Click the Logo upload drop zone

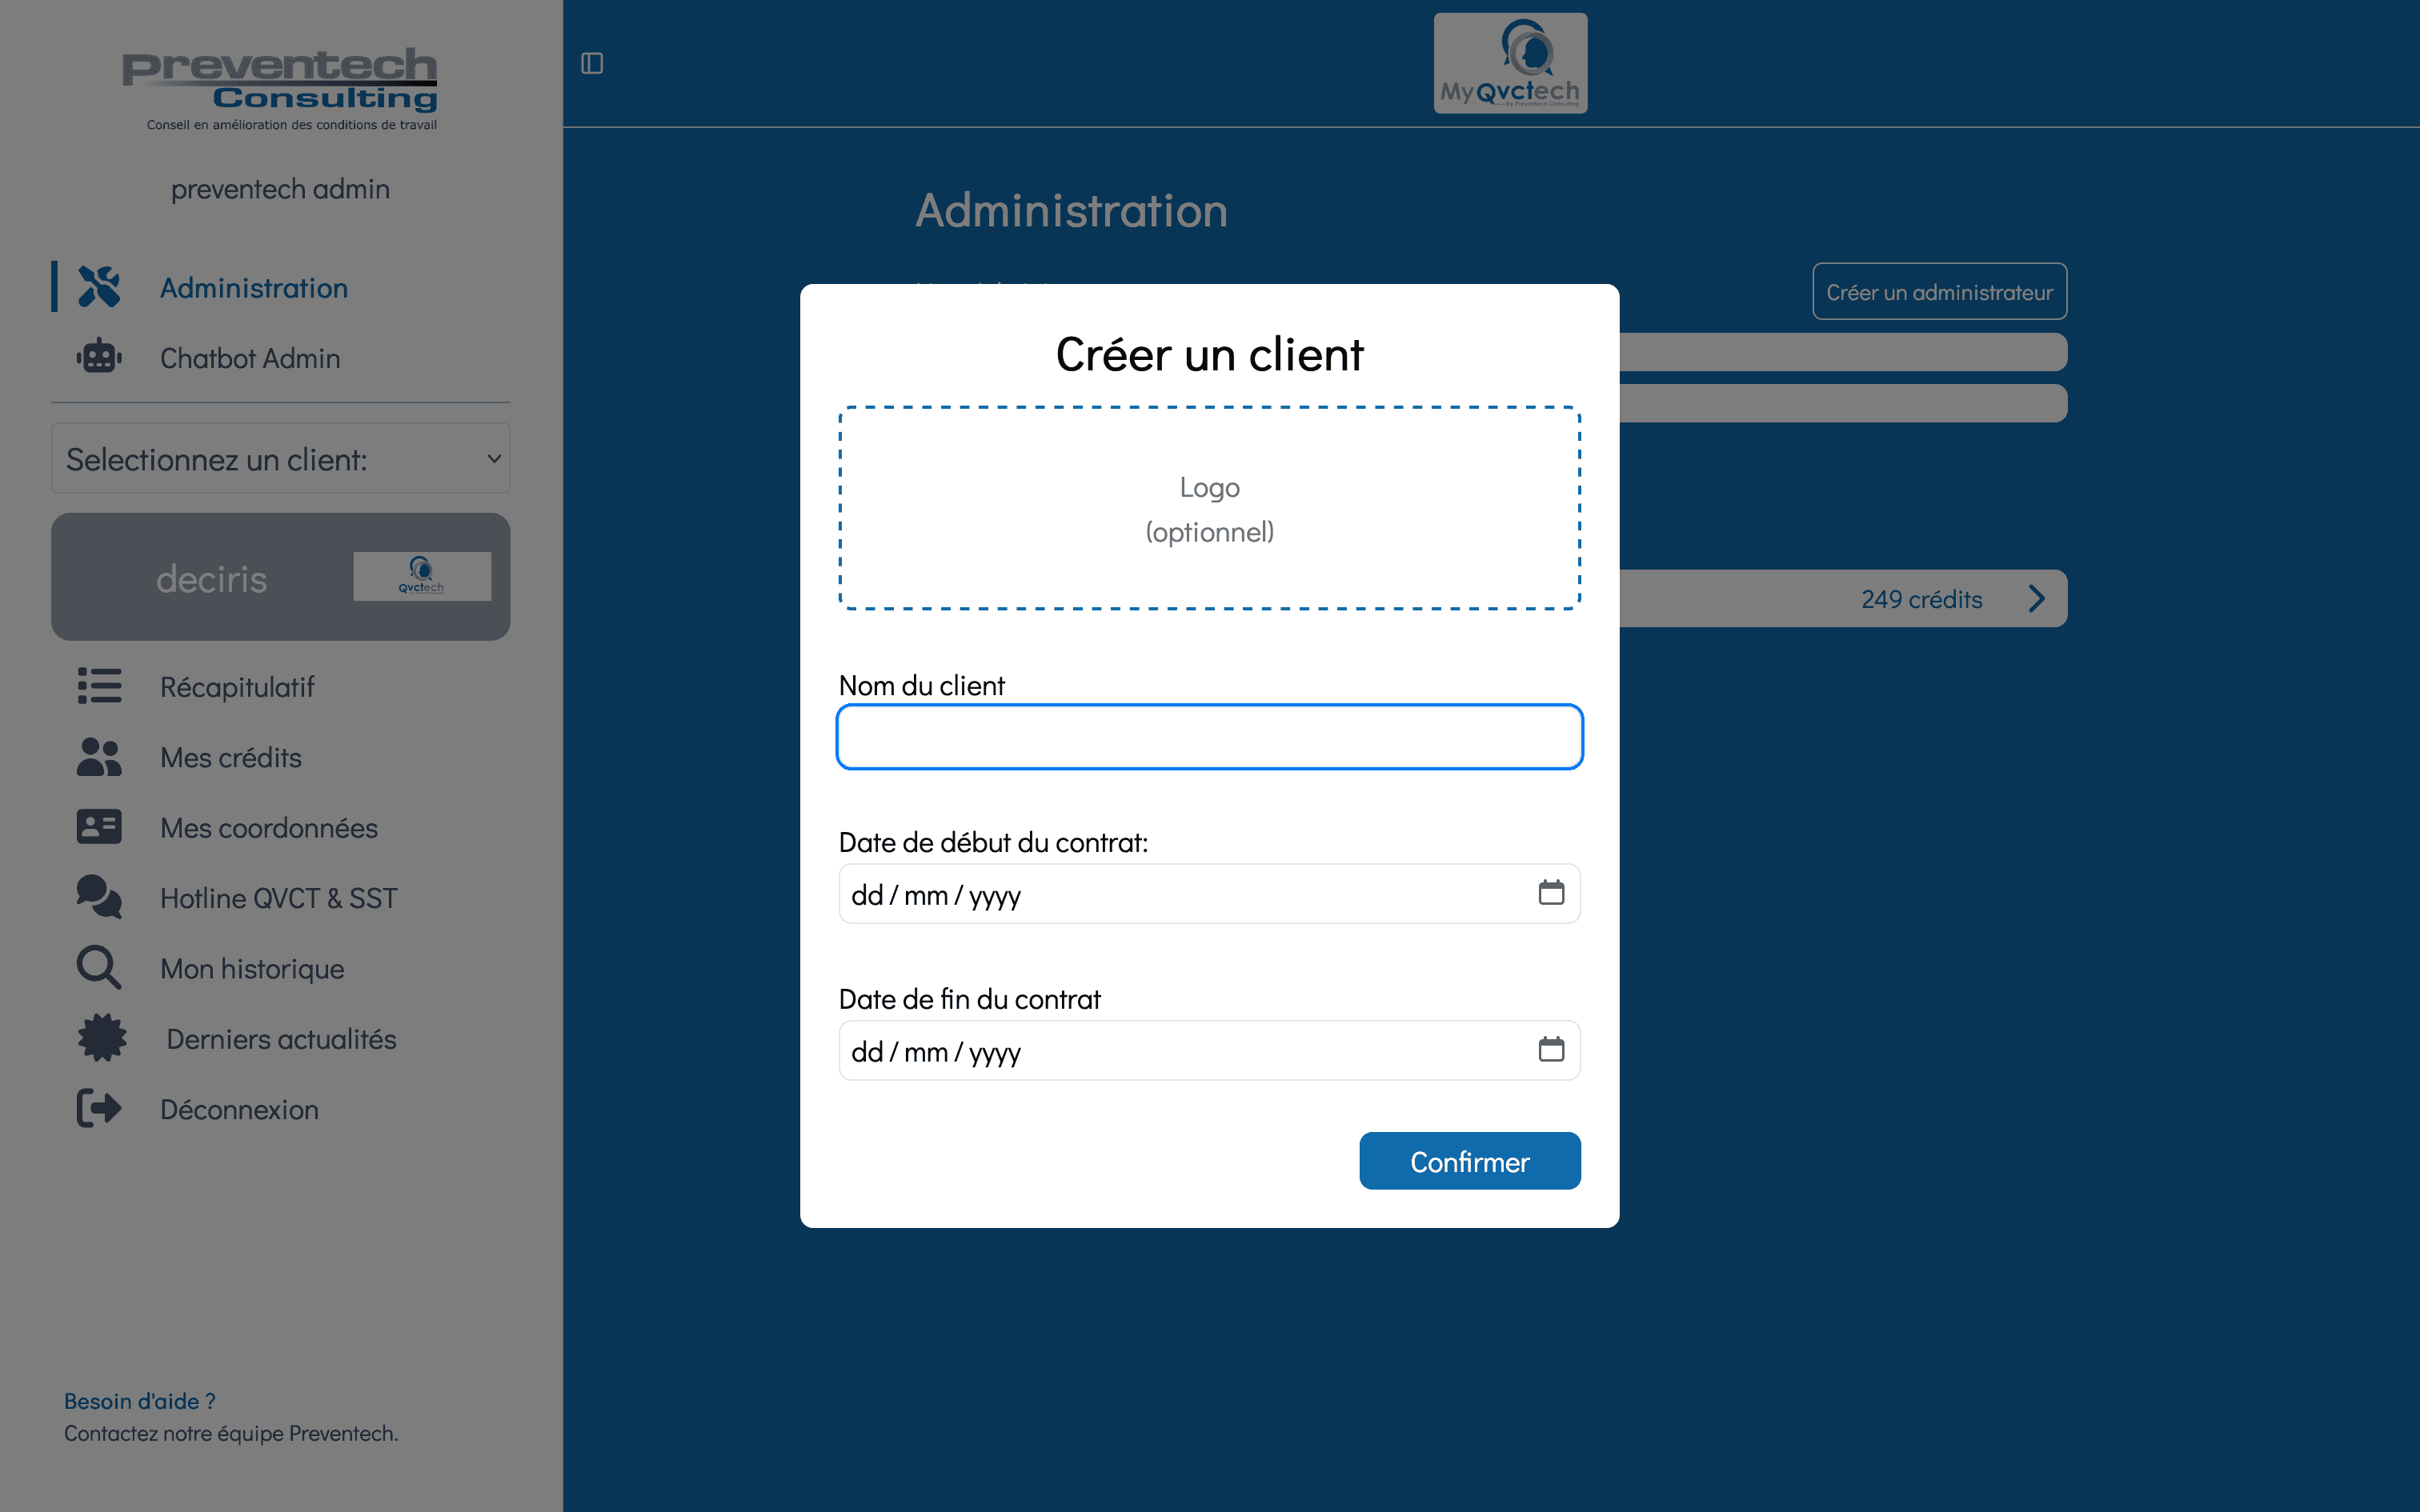point(1209,508)
